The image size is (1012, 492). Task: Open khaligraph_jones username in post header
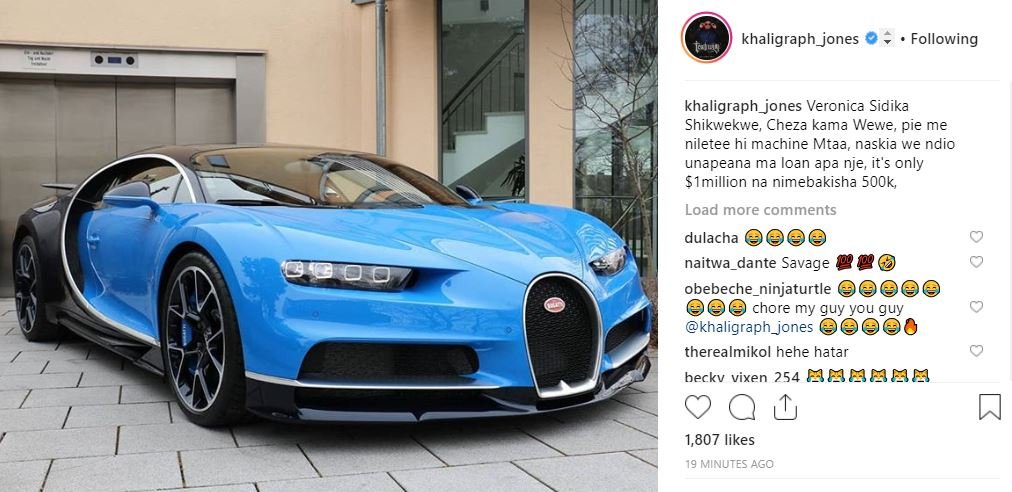click(x=800, y=39)
